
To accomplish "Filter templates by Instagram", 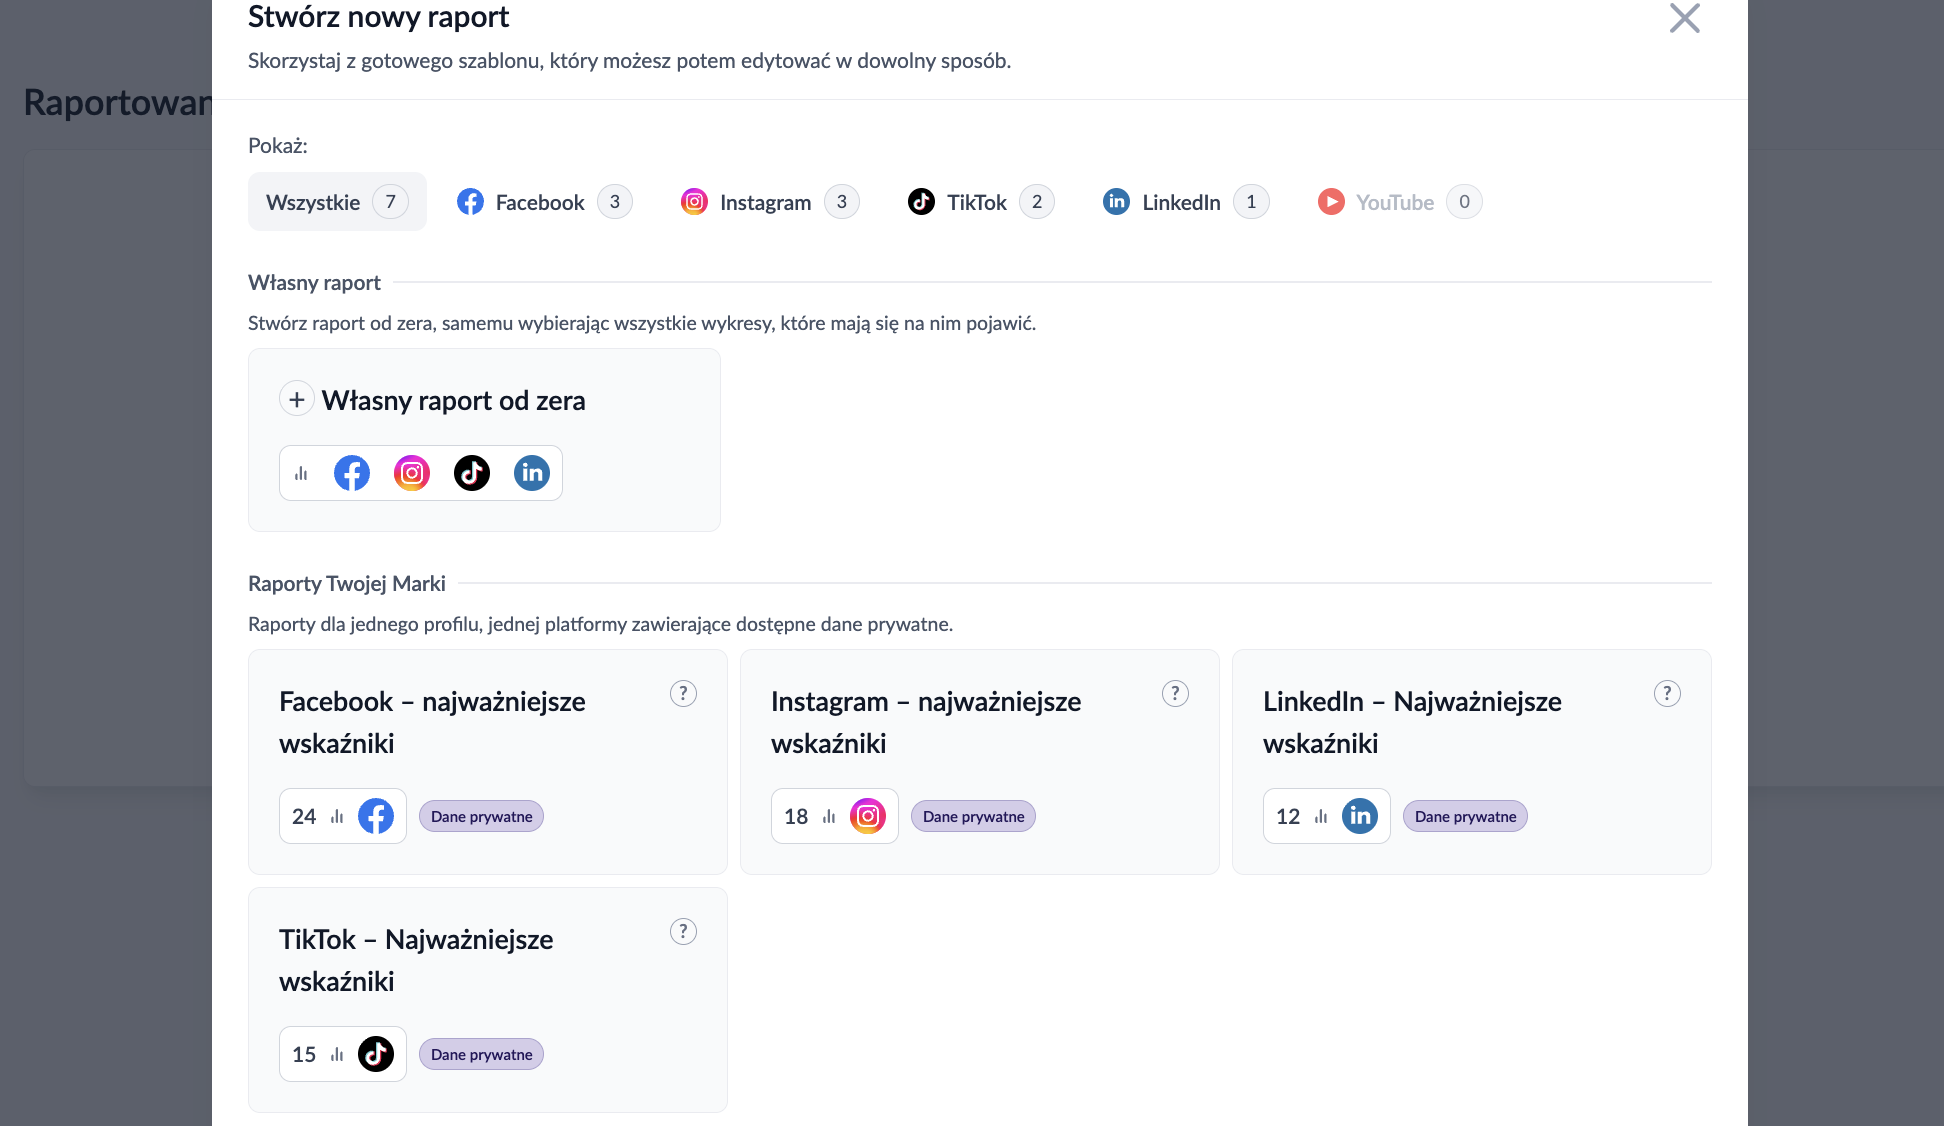I will 769,202.
